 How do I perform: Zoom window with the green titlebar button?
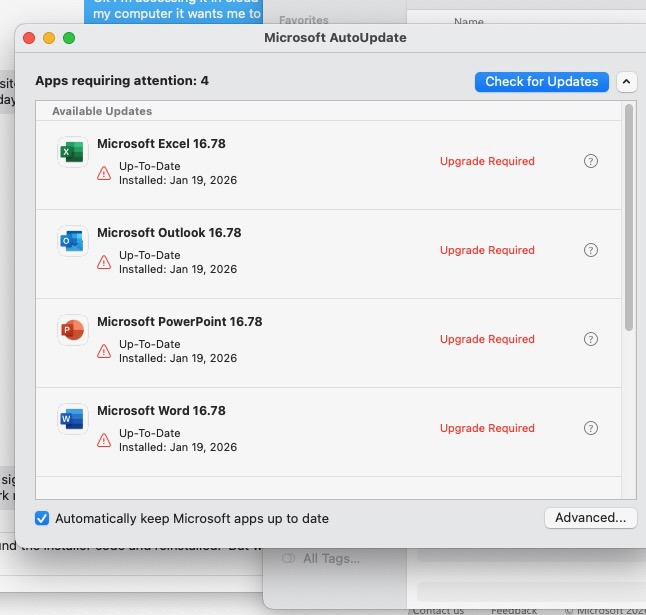pos(69,38)
